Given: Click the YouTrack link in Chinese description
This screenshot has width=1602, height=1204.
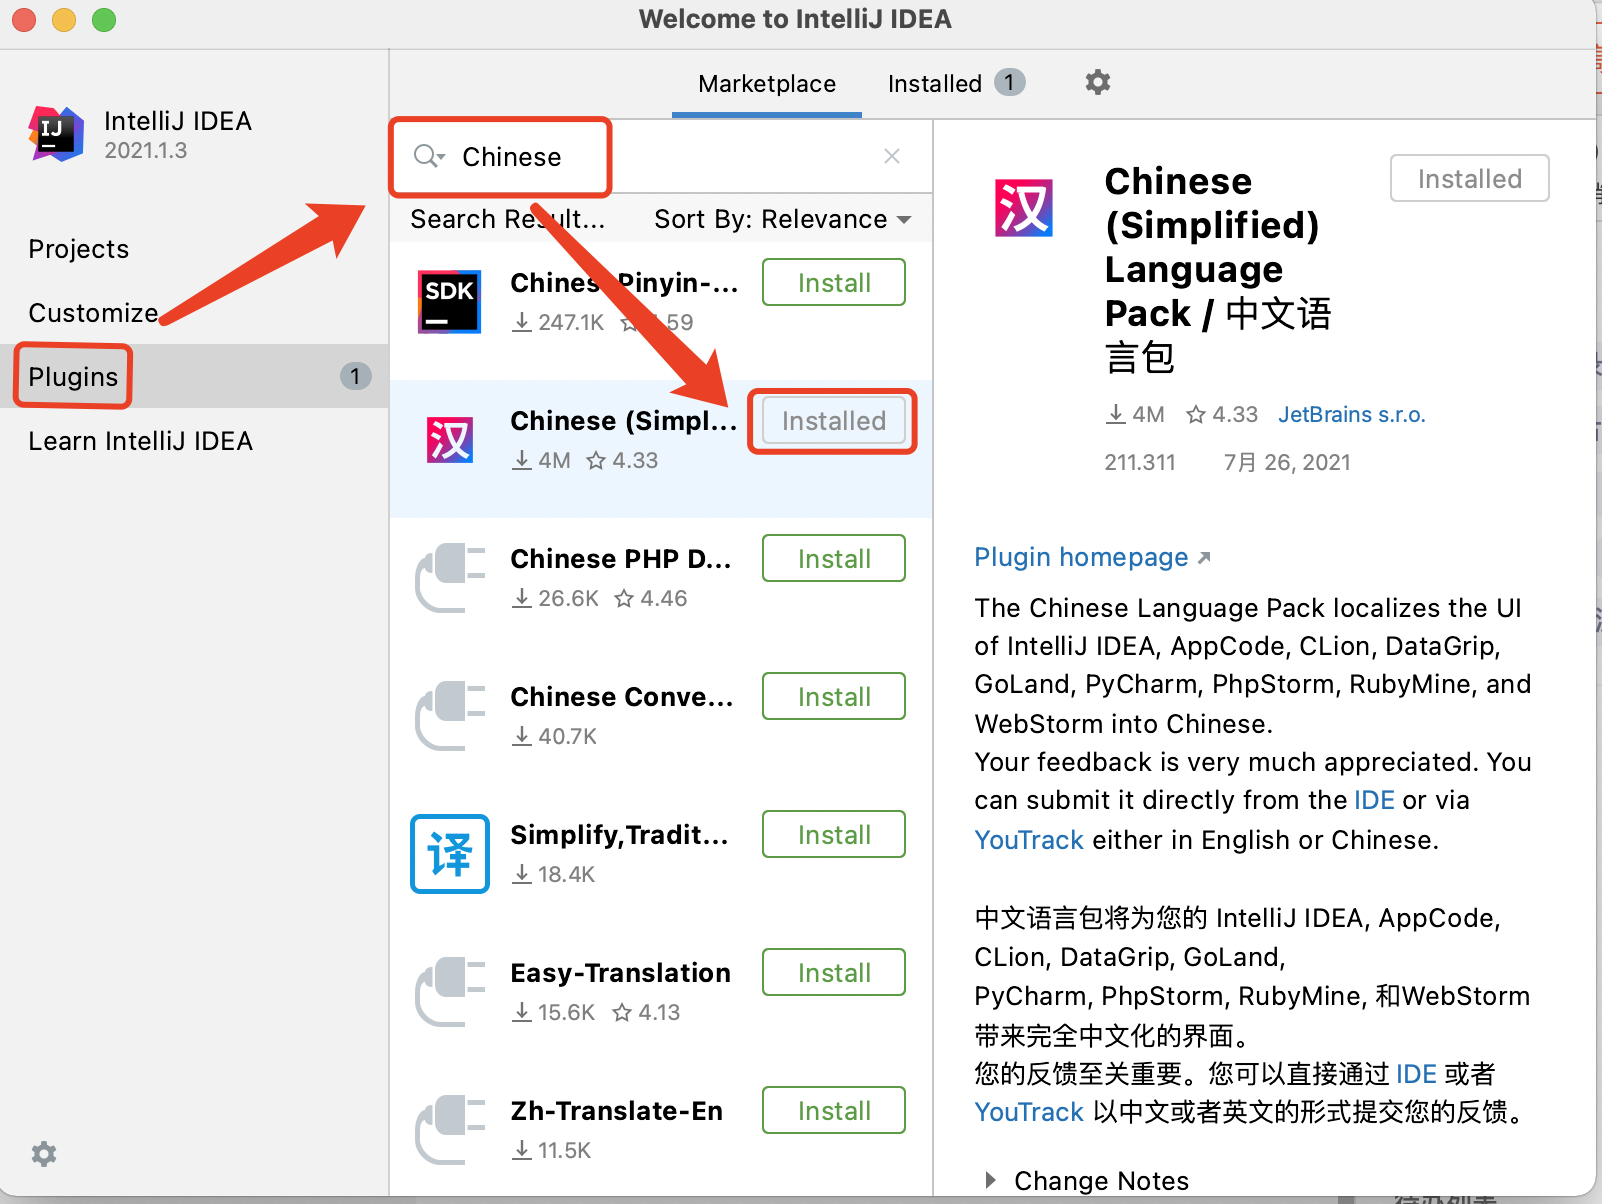Looking at the screenshot, I should pyautogui.click(x=1029, y=1112).
